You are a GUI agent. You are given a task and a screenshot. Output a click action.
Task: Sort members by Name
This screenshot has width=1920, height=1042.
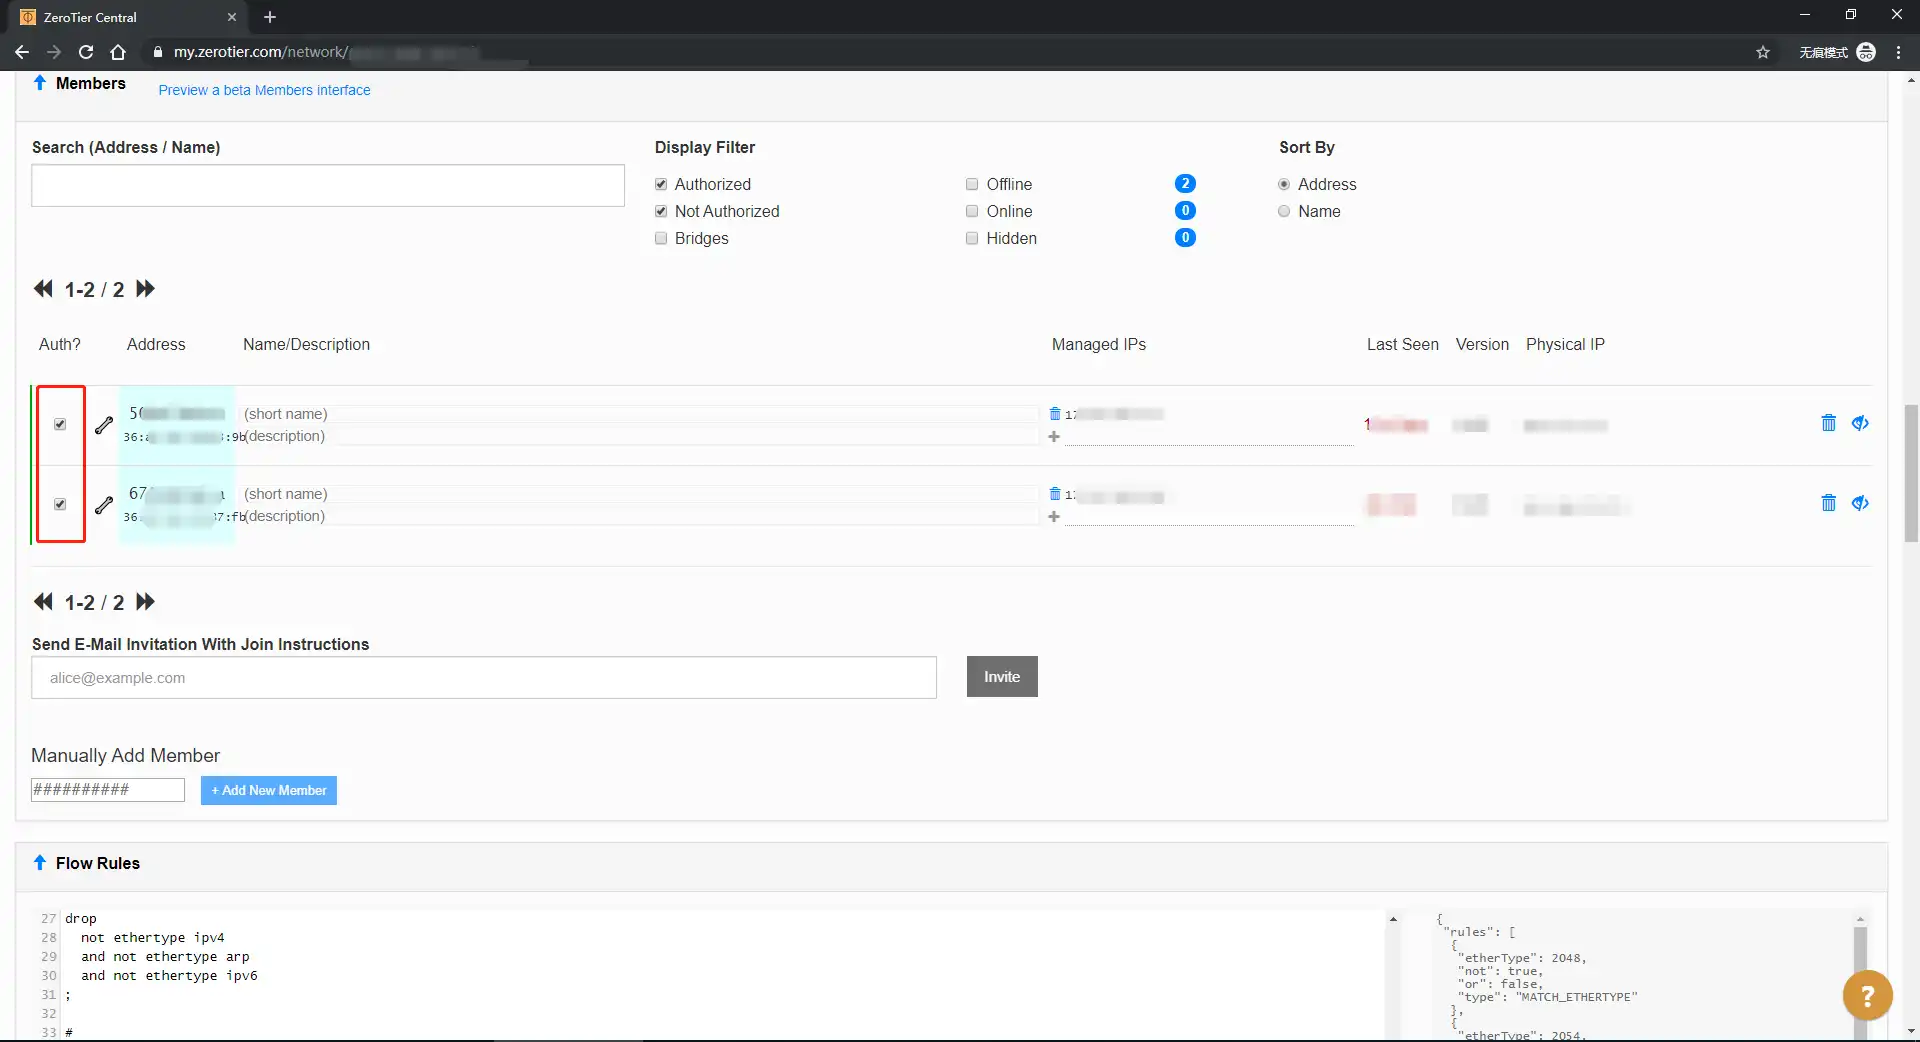point(1284,211)
